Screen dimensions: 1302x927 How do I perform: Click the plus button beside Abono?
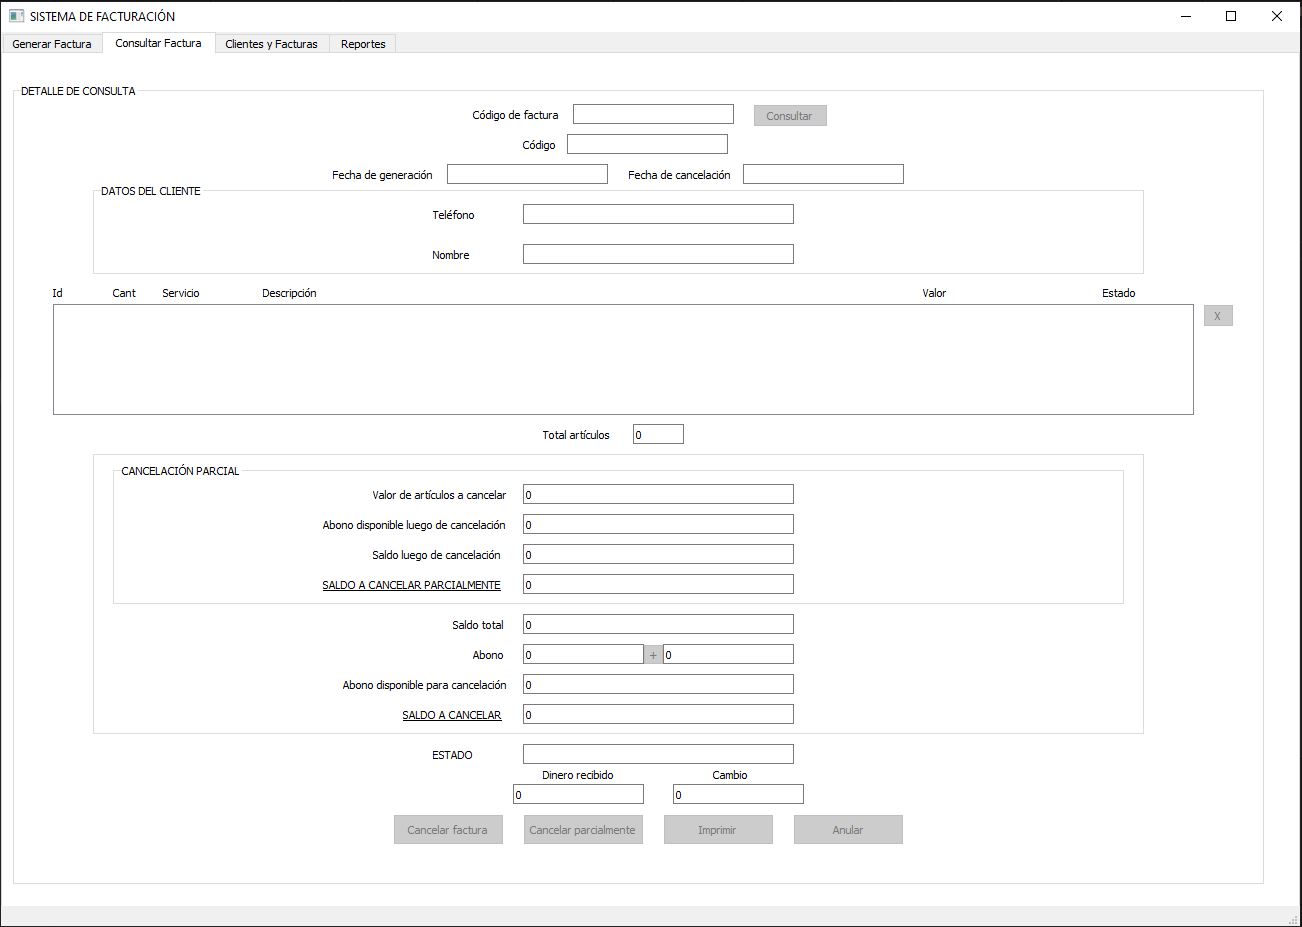pyautogui.click(x=653, y=655)
